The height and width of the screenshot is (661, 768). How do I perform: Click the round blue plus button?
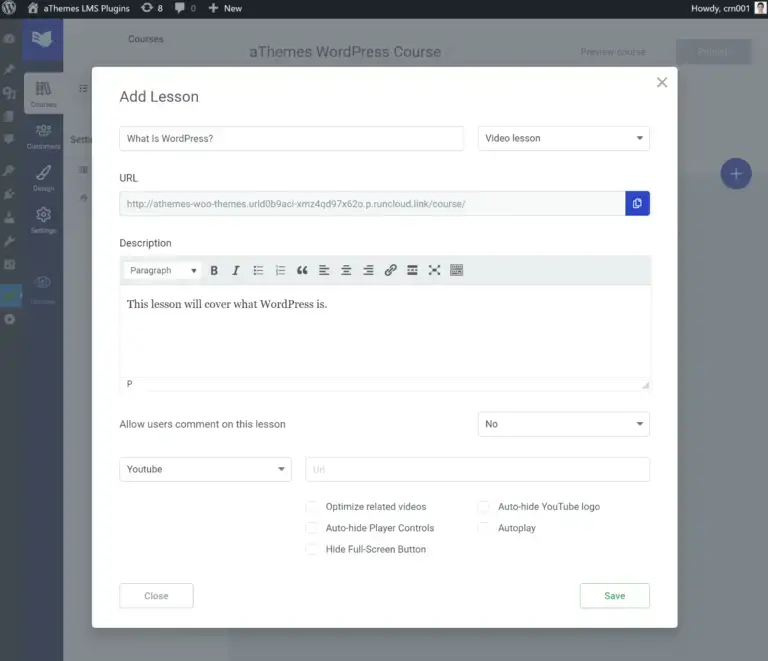pos(736,173)
